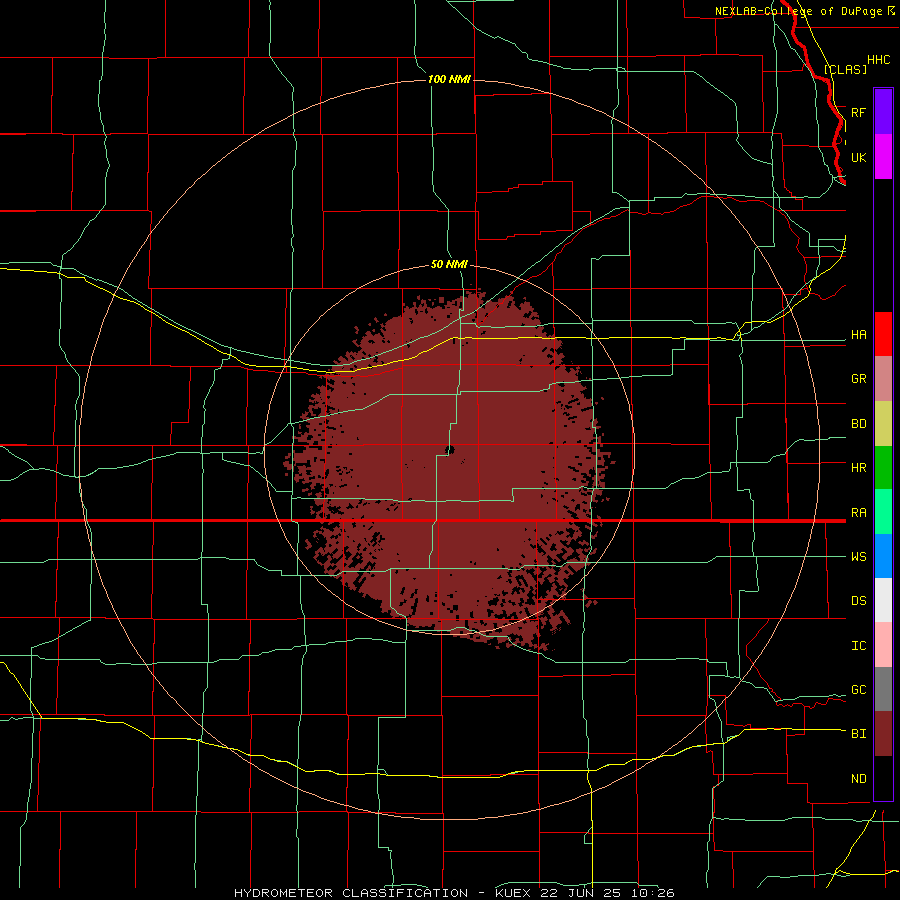Click the [CLAS] units label
Viewport: 900px width, 900px height.
pos(845,69)
